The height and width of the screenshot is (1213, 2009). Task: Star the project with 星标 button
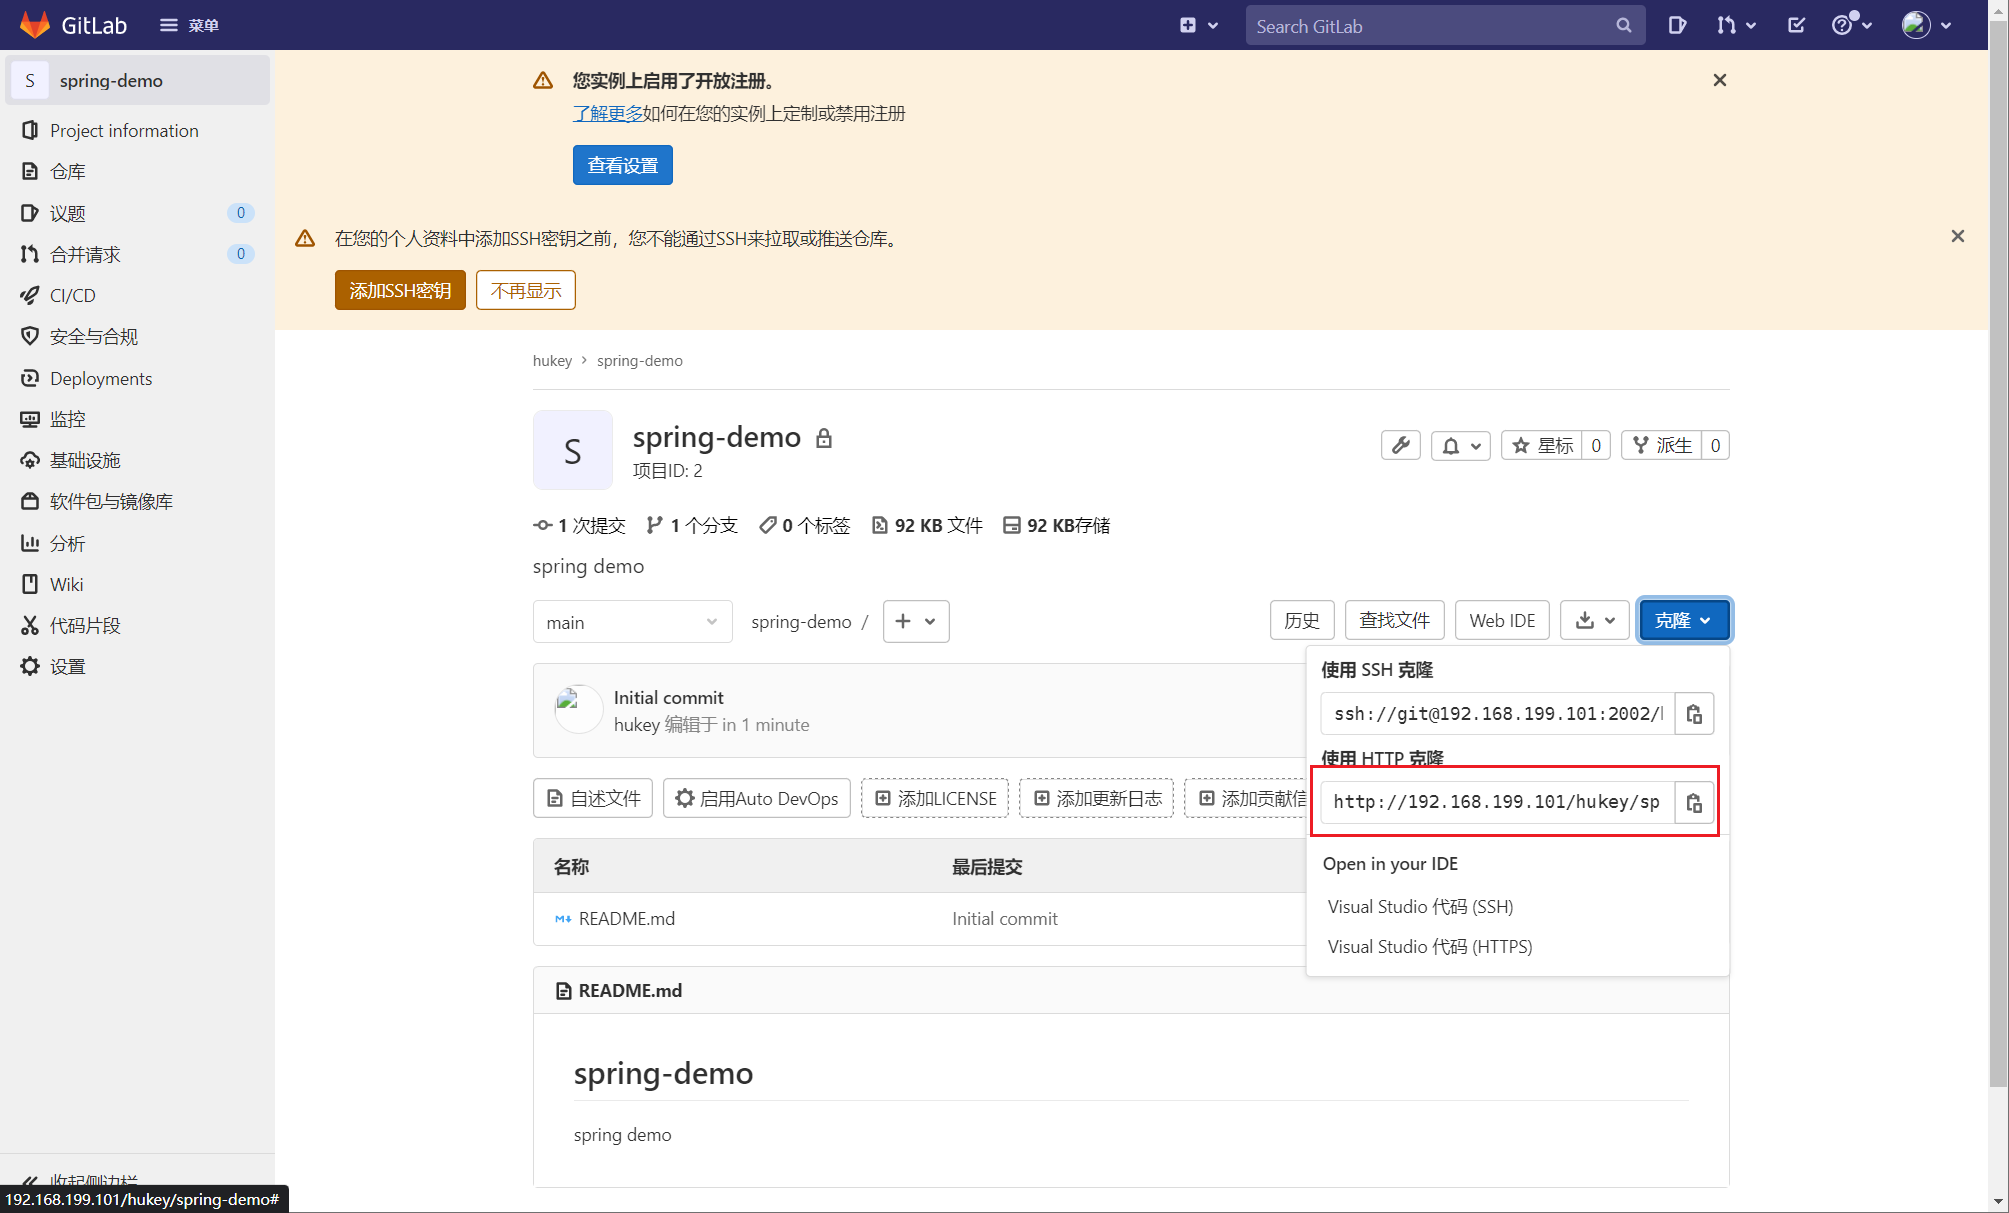coord(1542,445)
